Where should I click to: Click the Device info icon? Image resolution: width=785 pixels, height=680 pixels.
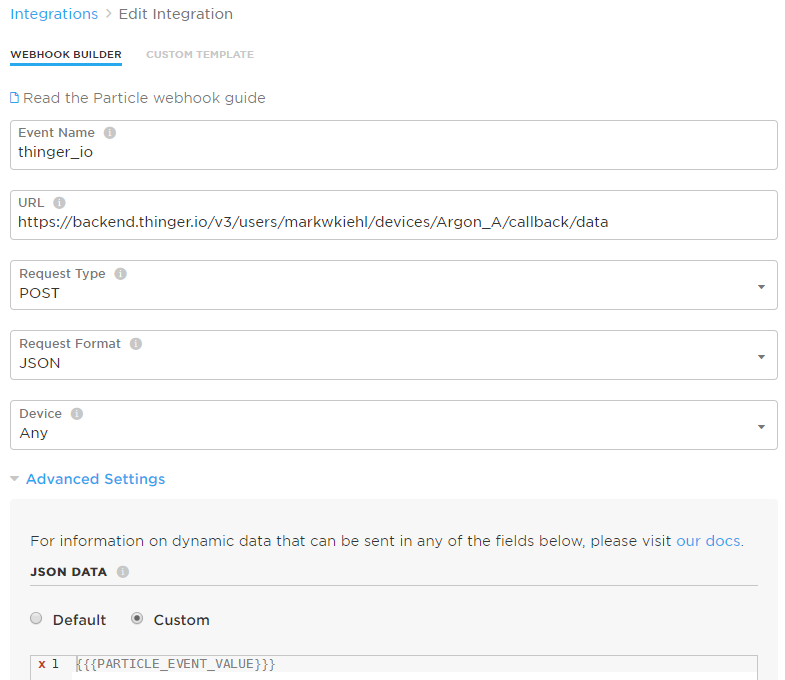click(x=77, y=414)
